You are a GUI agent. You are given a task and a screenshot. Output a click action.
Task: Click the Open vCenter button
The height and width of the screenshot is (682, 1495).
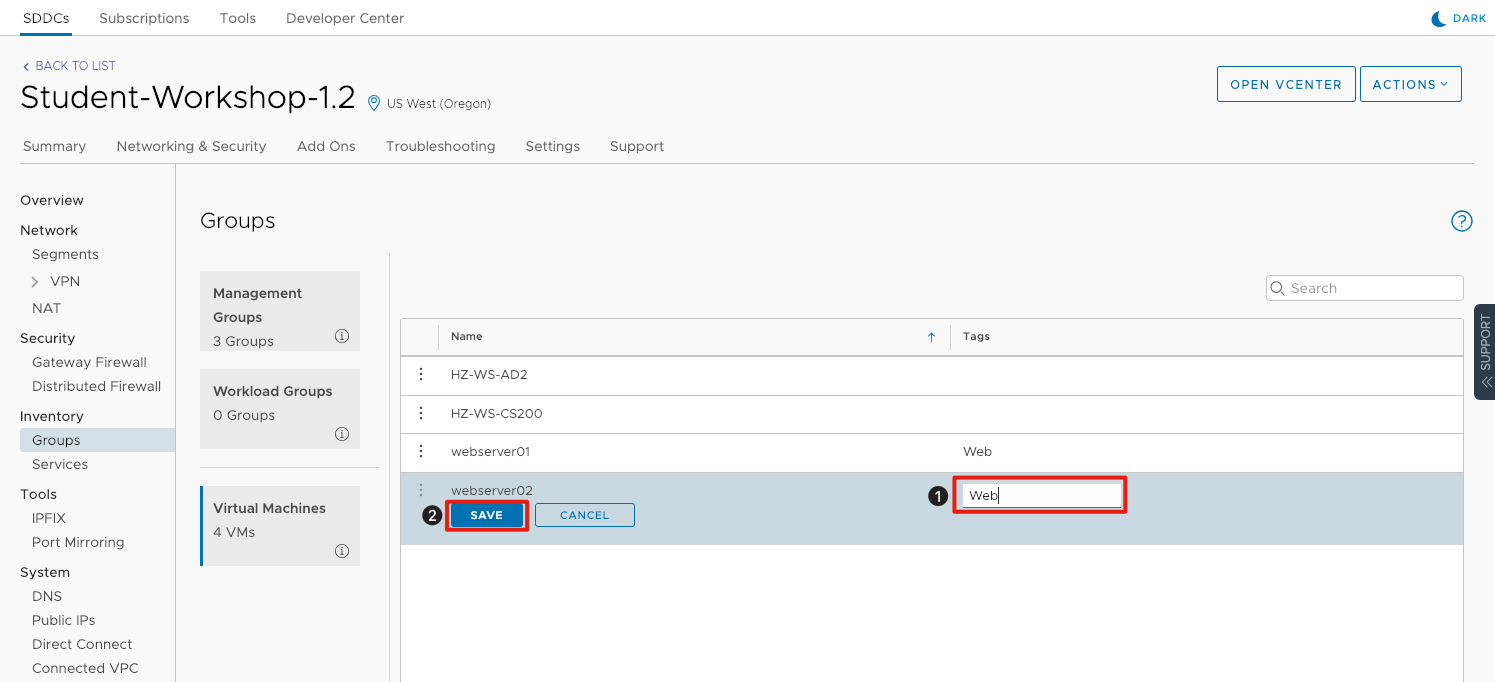(1285, 84)
